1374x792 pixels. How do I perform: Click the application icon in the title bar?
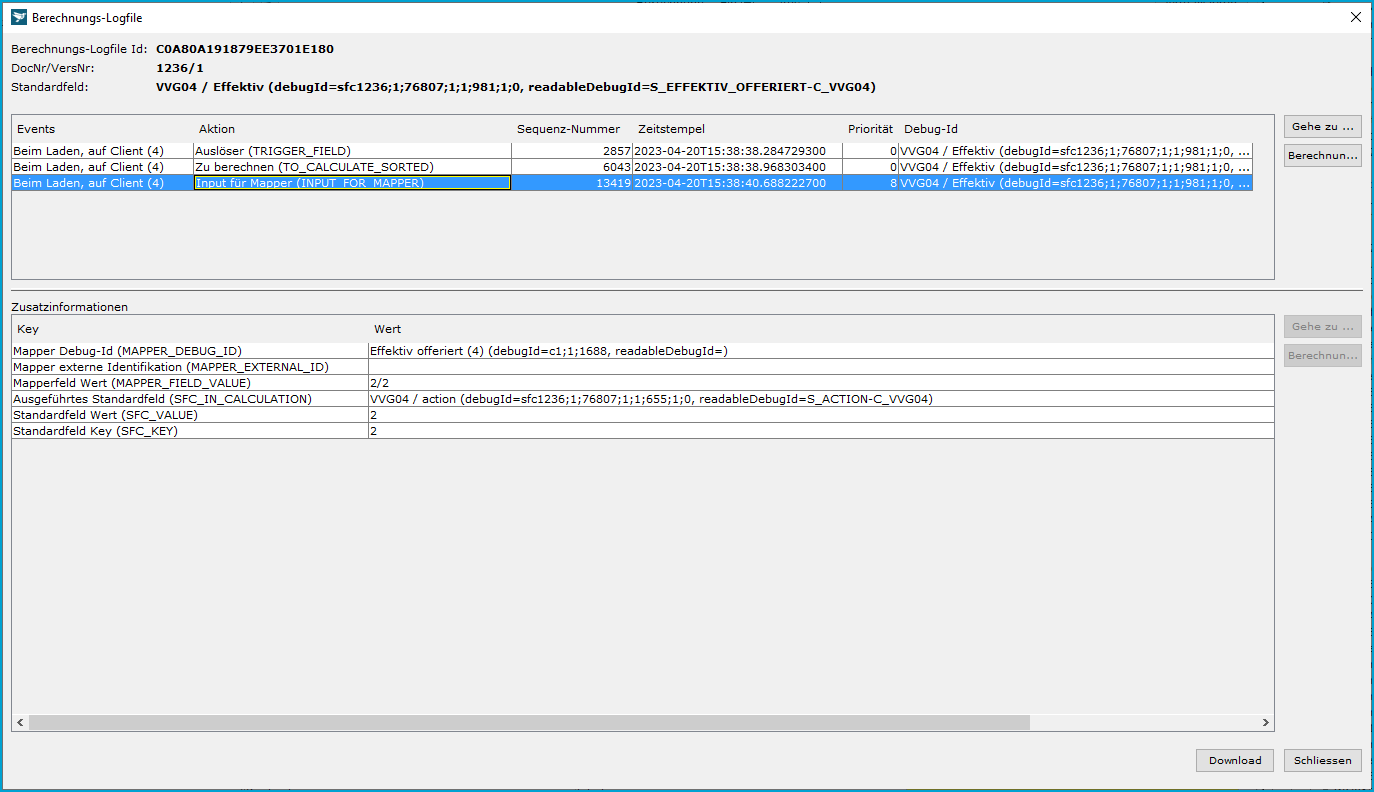[x=18, y=17]
